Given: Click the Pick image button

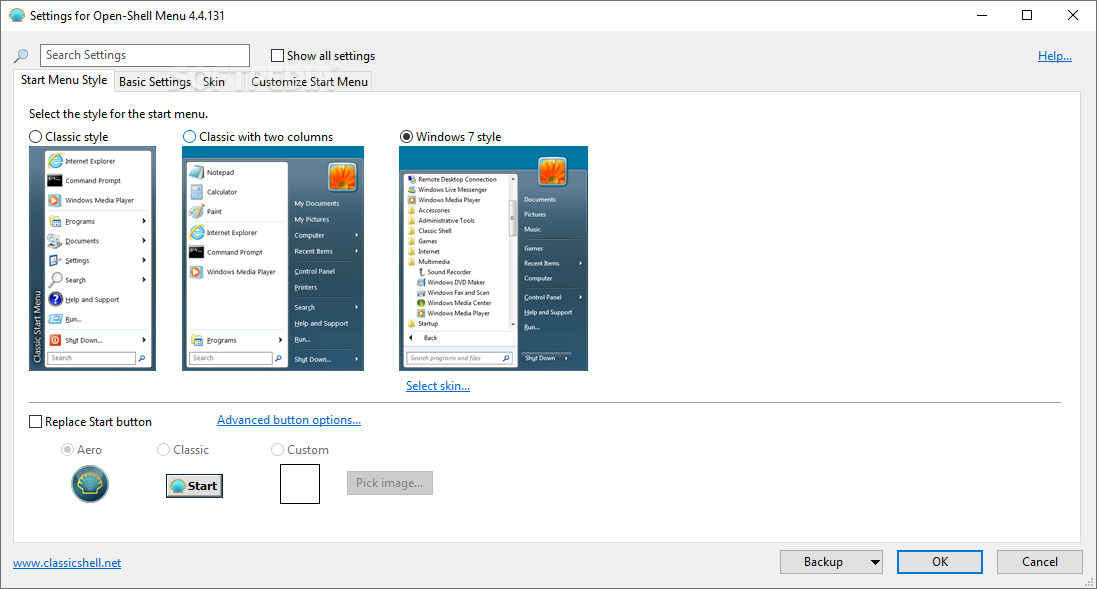Looking at the screenshot, I should click(389, 483).
